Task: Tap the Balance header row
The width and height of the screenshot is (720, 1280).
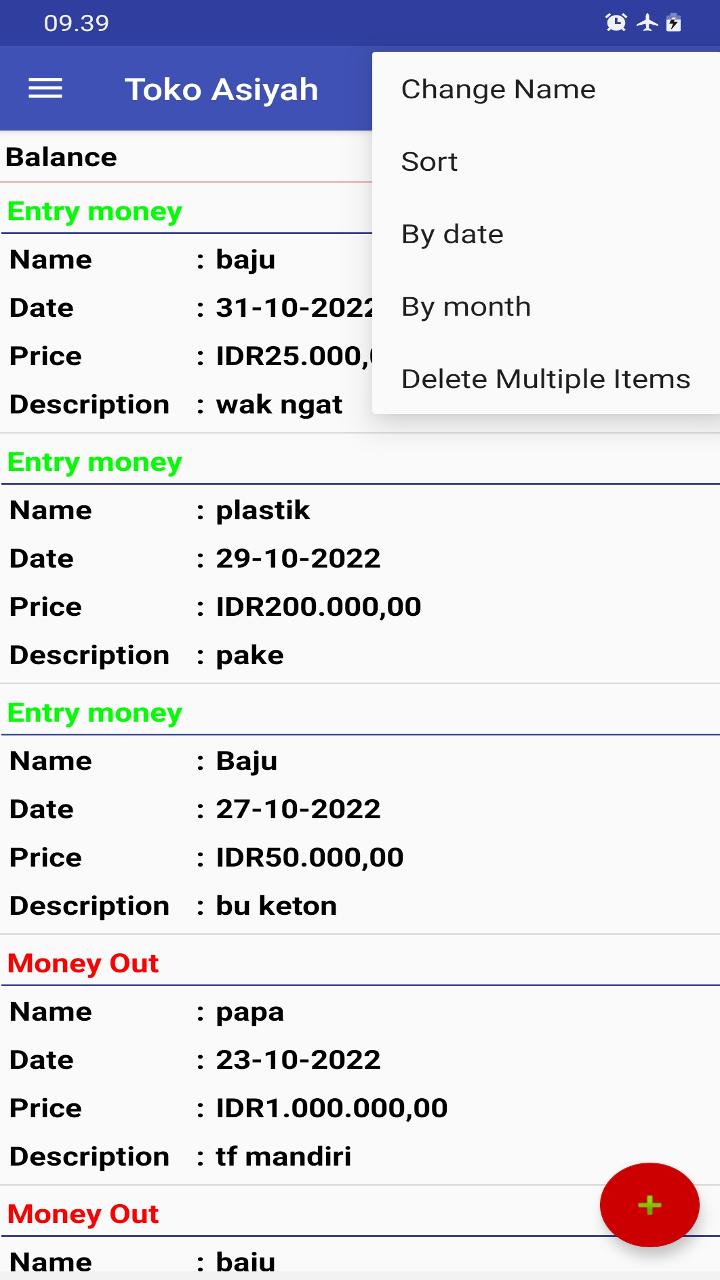Action: point(186,157)
